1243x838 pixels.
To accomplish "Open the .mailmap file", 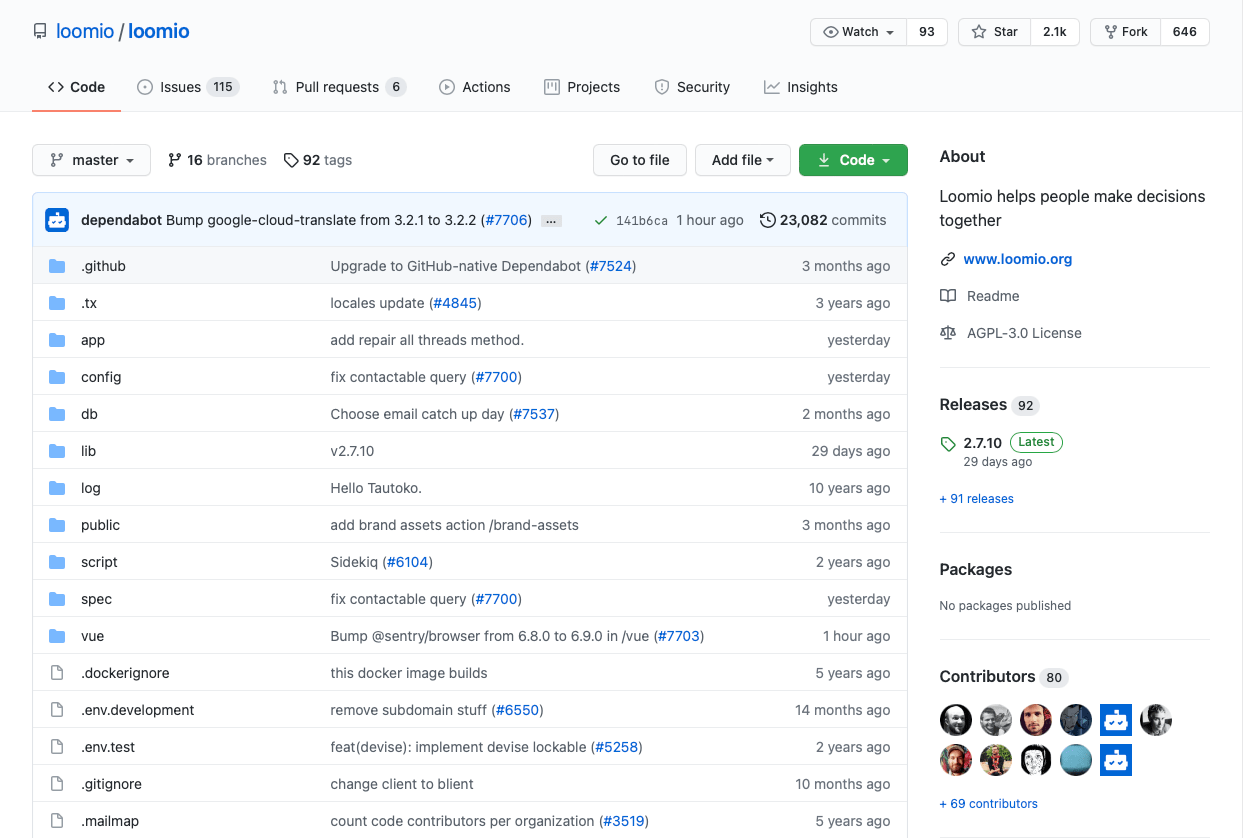I will (110, 821).
